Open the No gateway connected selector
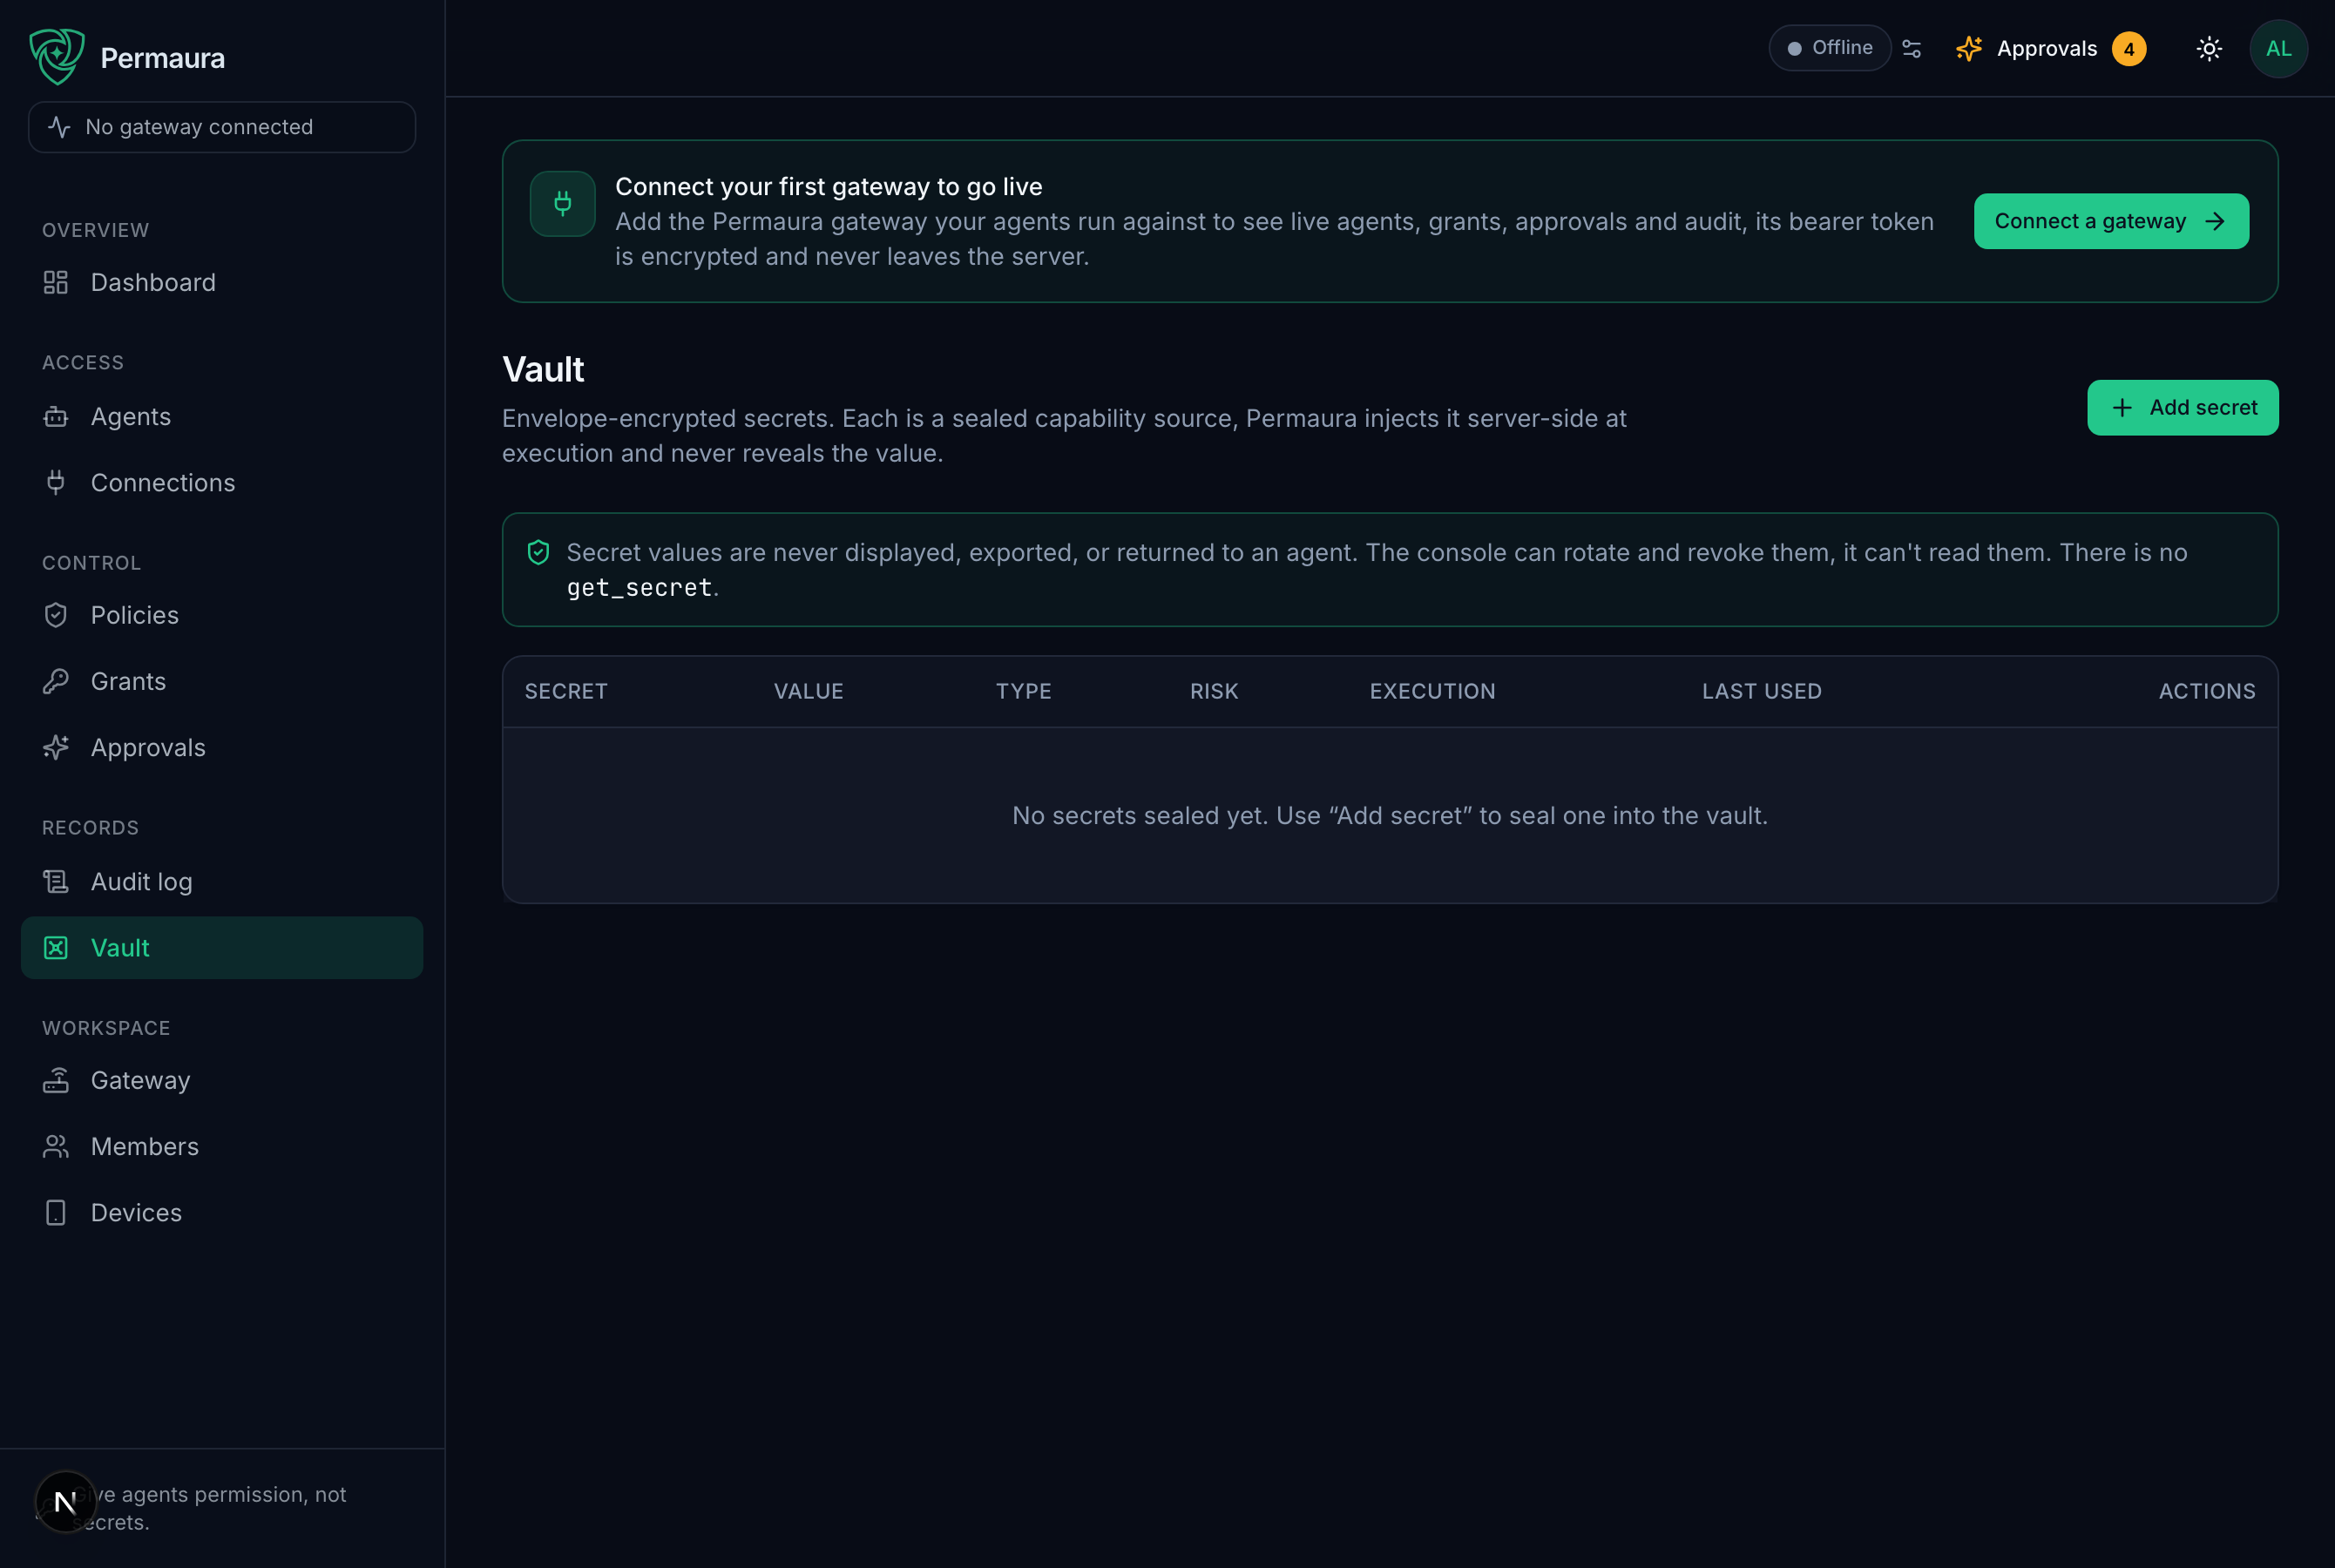The image size is (2335, 1568). pyautogui.click(x=222, y=127)
